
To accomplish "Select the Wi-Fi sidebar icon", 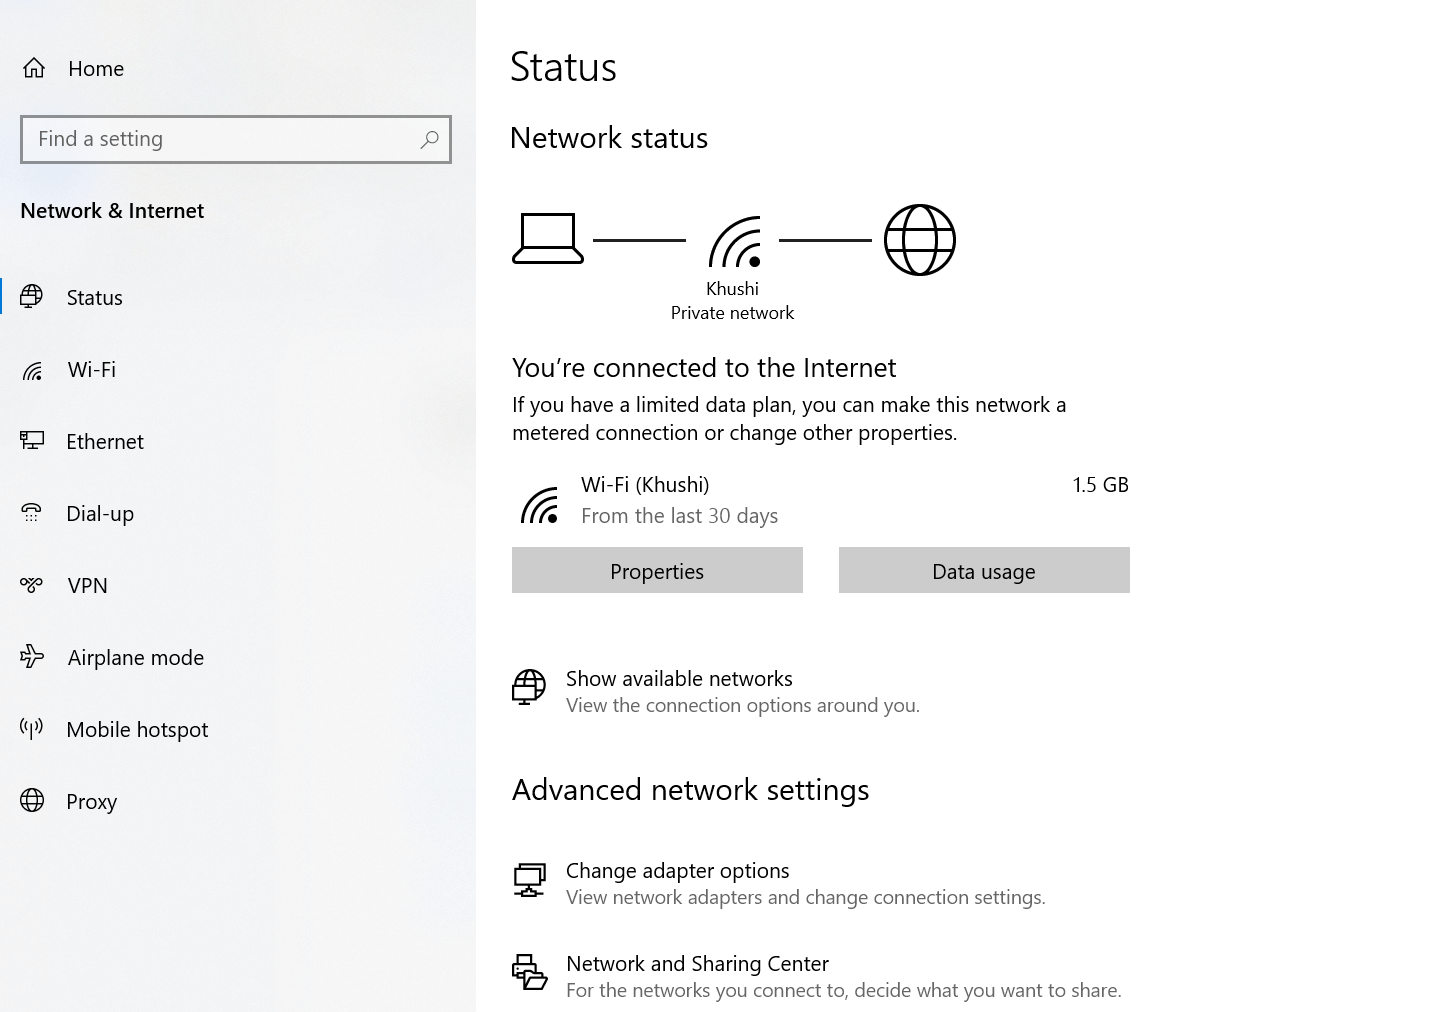I will coord(32,370).
